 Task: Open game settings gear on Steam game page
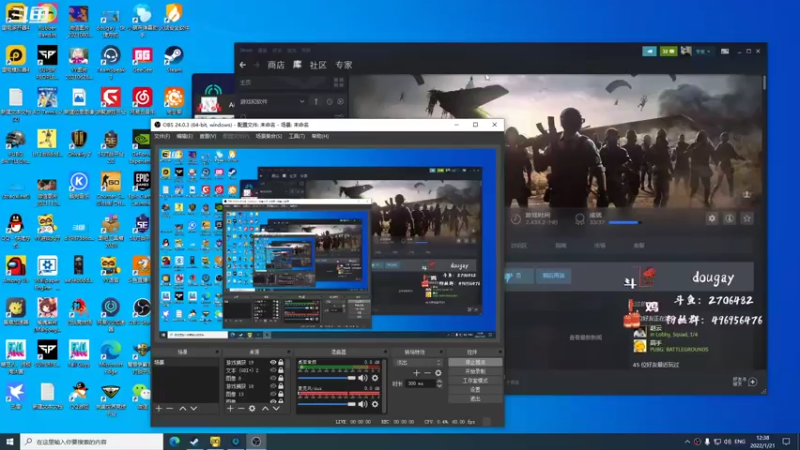(x=712, y=218)
